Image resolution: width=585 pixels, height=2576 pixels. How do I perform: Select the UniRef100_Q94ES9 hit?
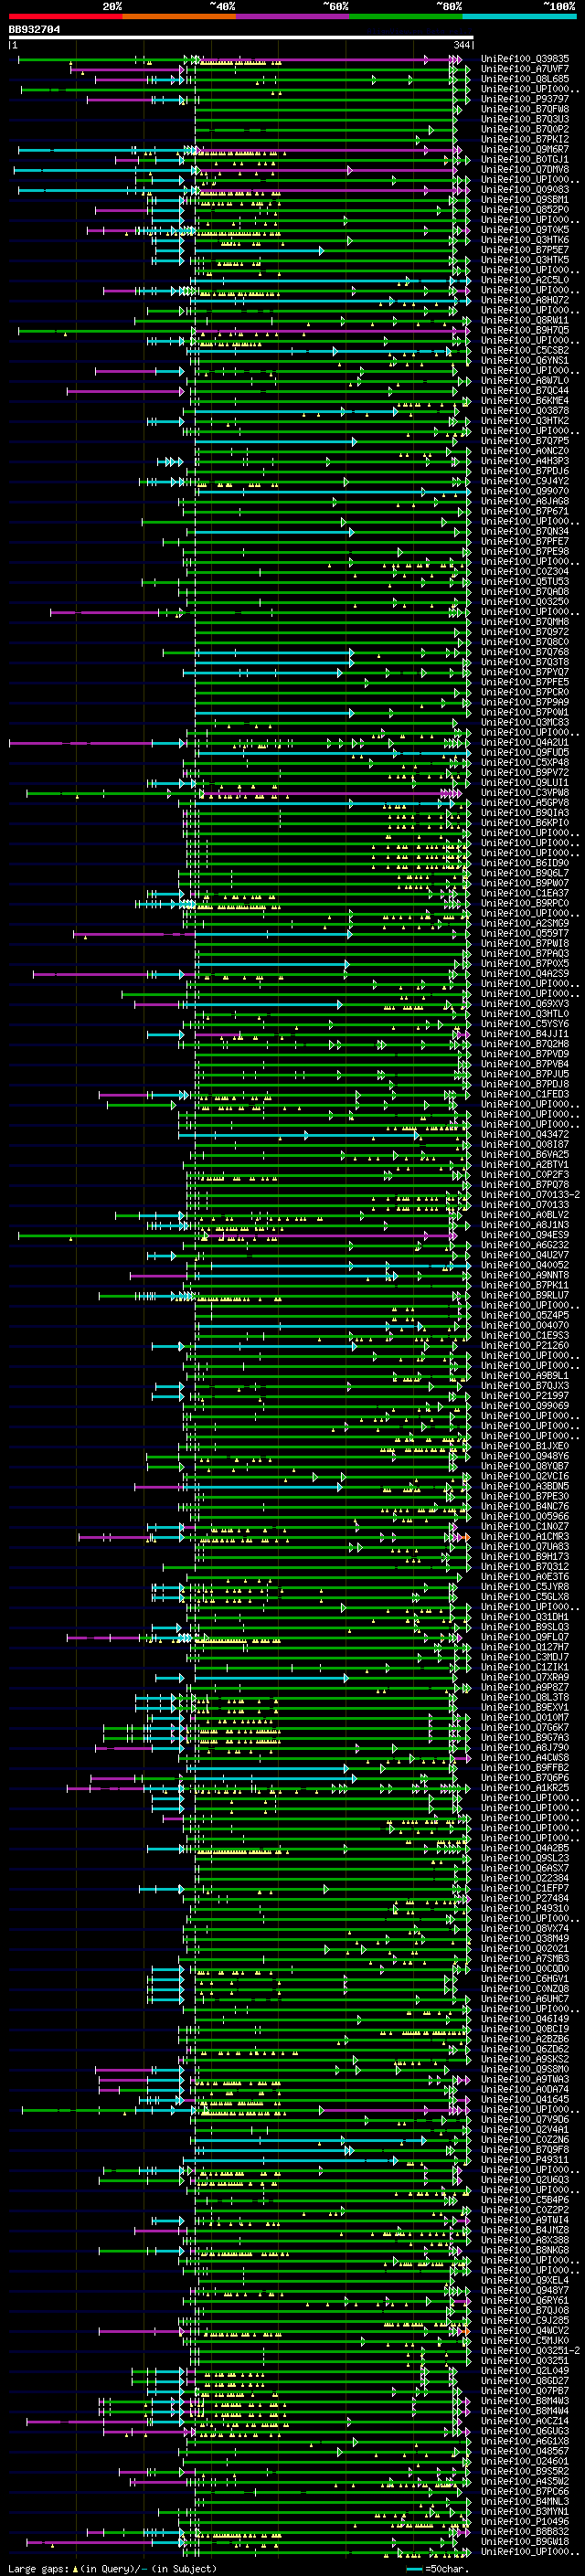[525, 1234]
